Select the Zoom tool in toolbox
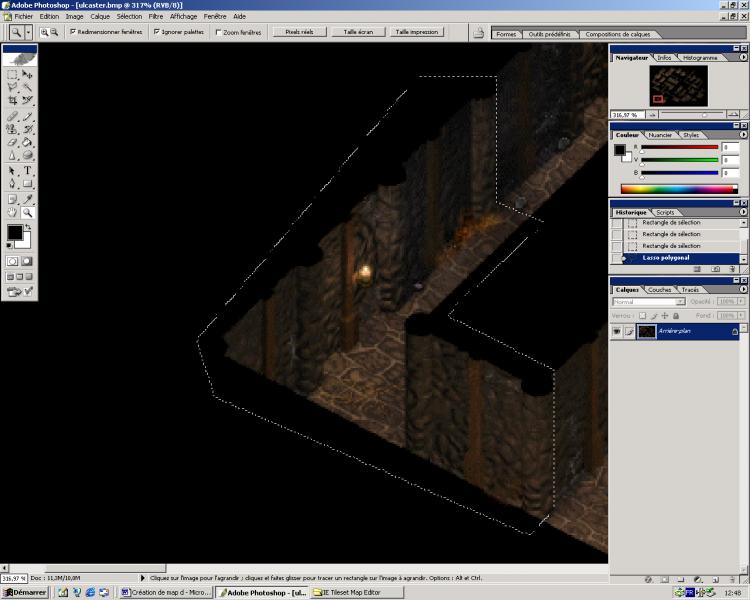This screenshot has width=750, height=600. pos(27,212)
